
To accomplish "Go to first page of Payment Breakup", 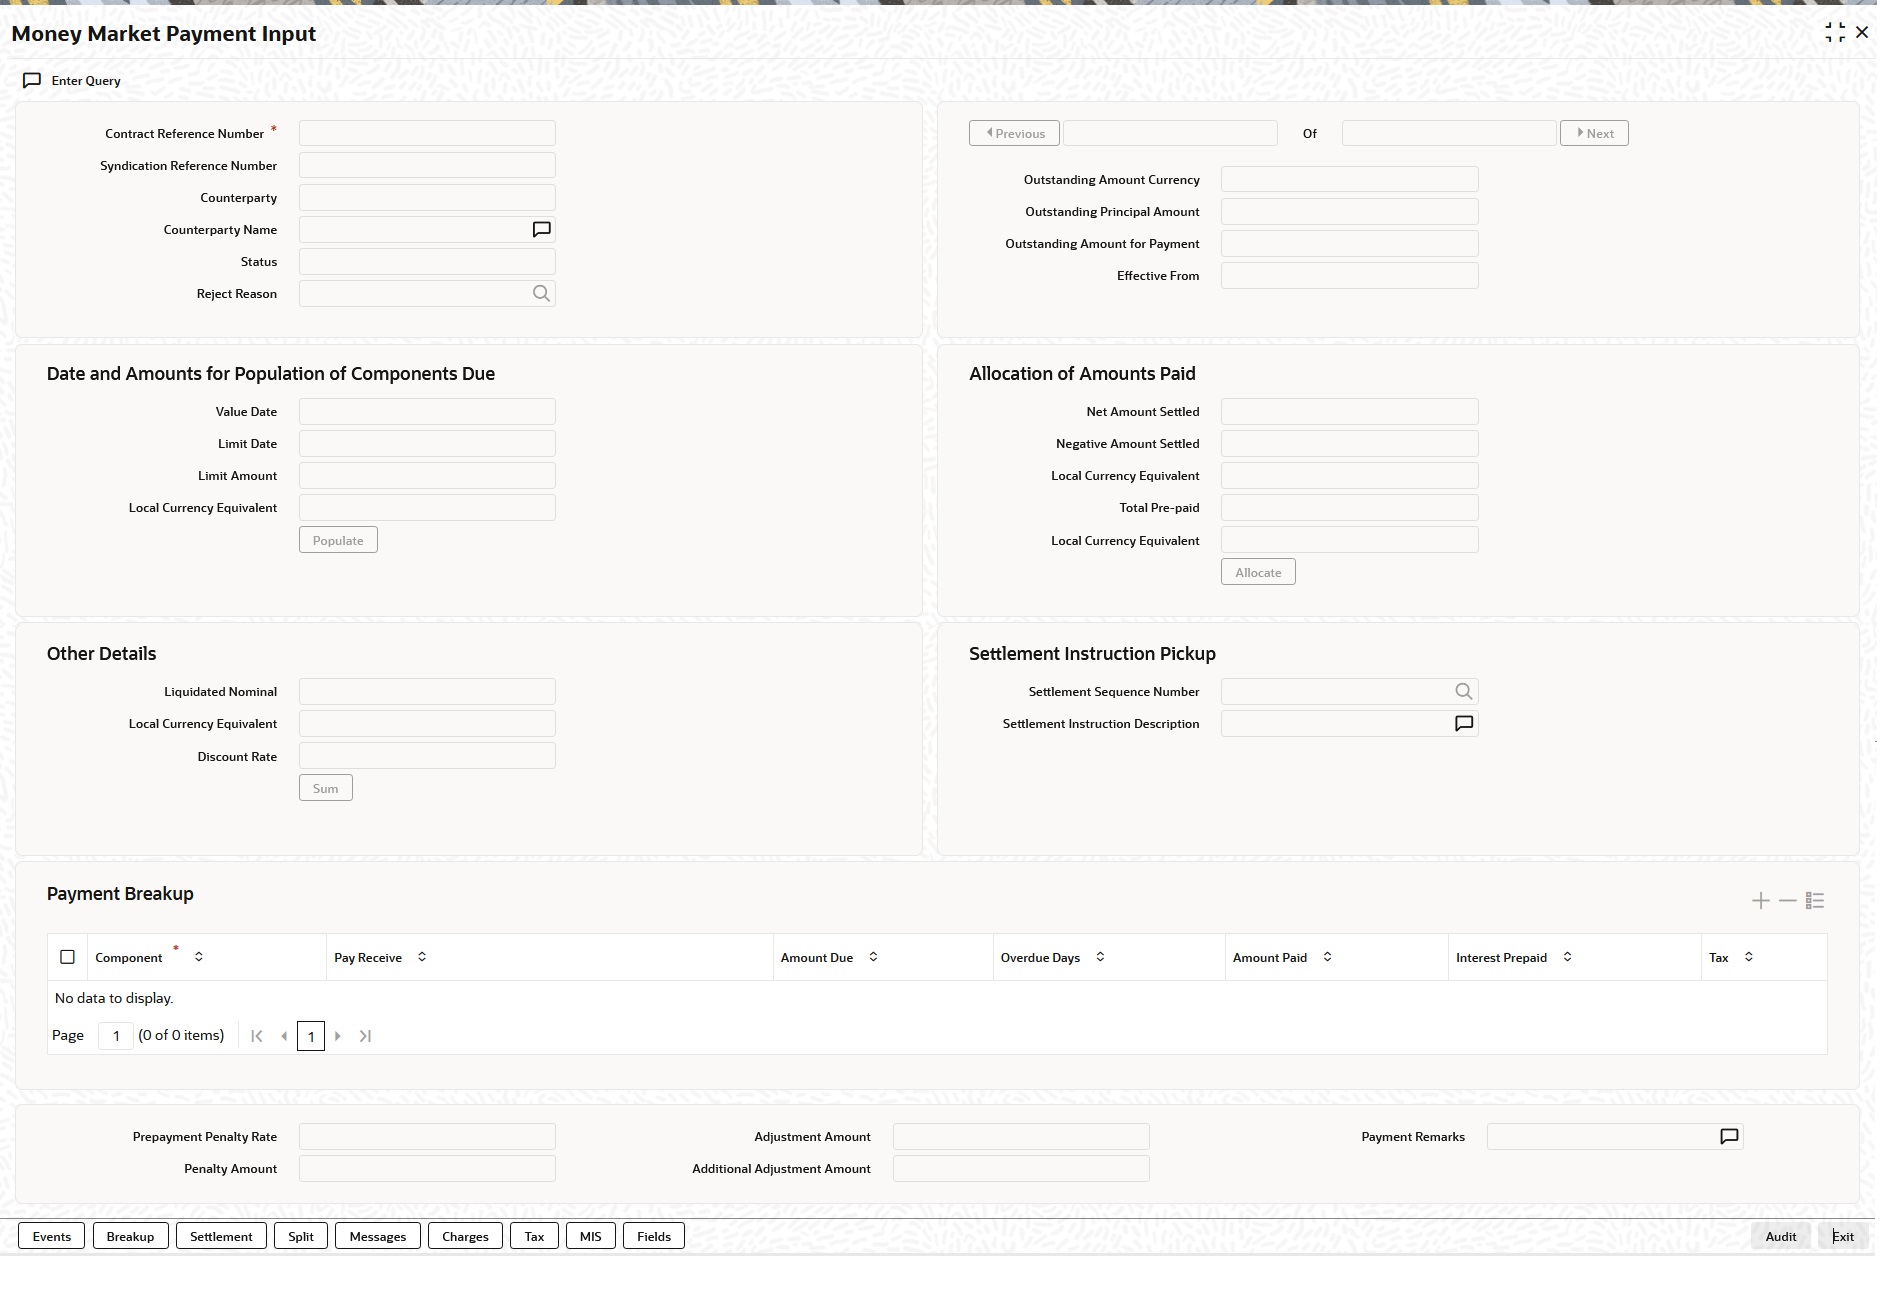I will (257, 1036).
